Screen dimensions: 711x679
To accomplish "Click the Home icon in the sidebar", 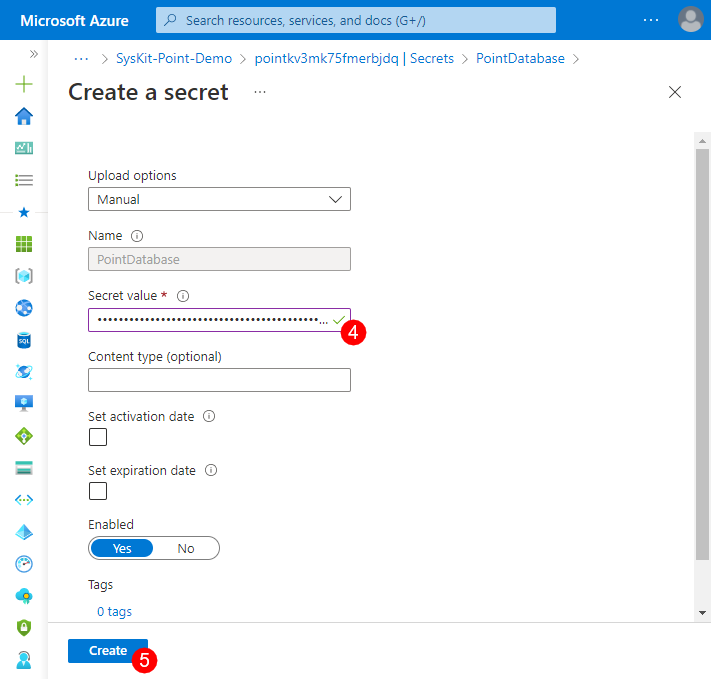I will 24,116.
